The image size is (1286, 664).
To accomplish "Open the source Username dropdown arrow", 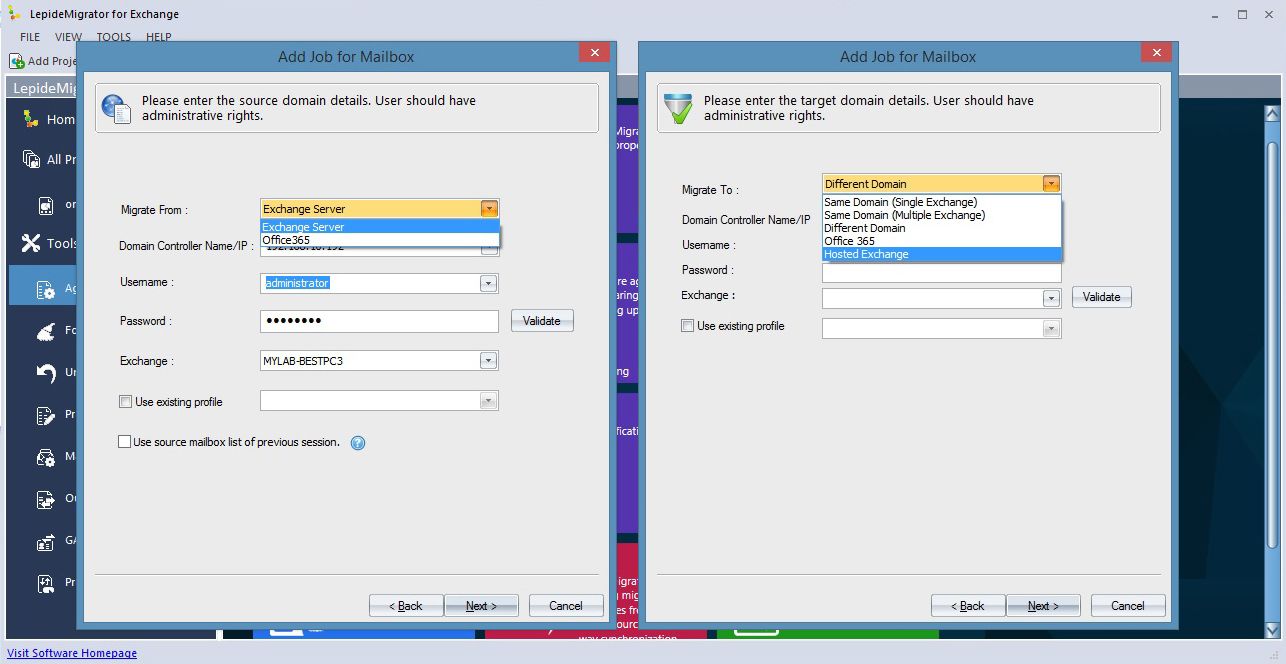I will 488,284.
